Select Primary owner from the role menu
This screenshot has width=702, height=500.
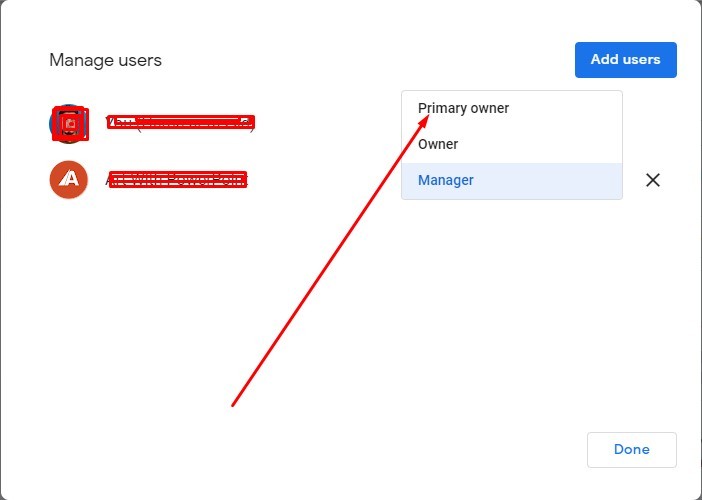(463, 108)
